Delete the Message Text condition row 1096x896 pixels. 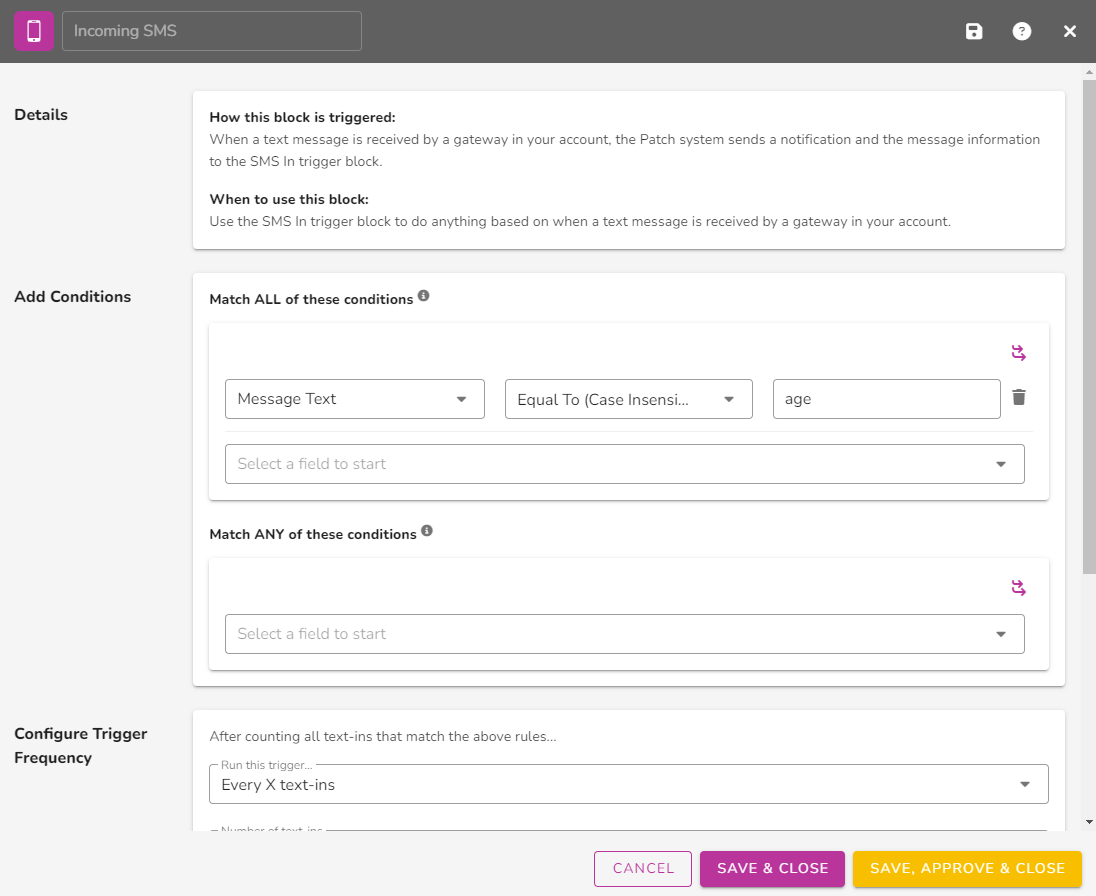(1019, 398)
